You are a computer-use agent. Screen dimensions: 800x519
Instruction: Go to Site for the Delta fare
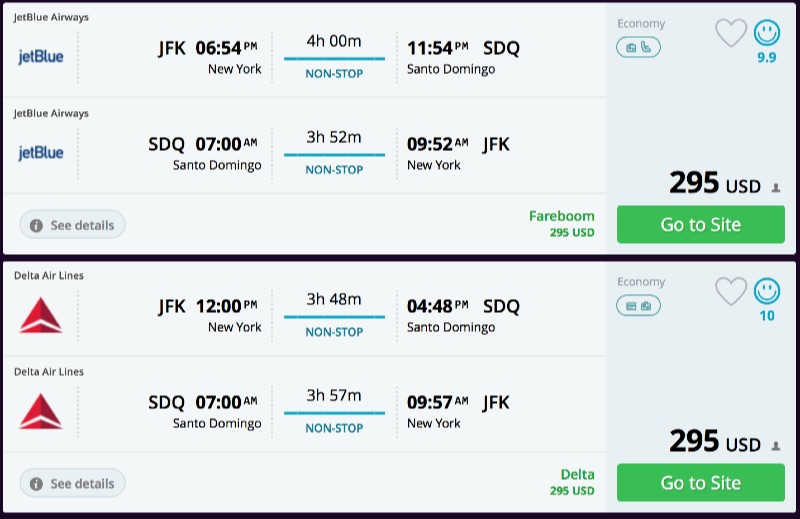pos(700,483)
